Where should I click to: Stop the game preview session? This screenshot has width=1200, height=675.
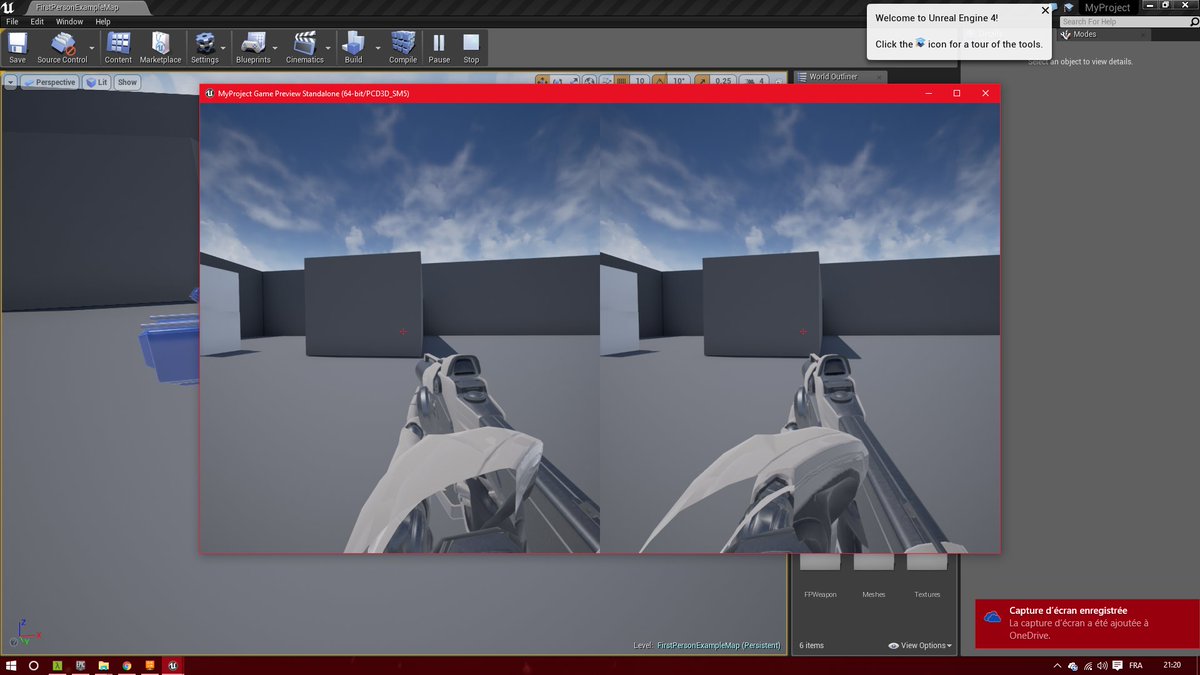471,48
